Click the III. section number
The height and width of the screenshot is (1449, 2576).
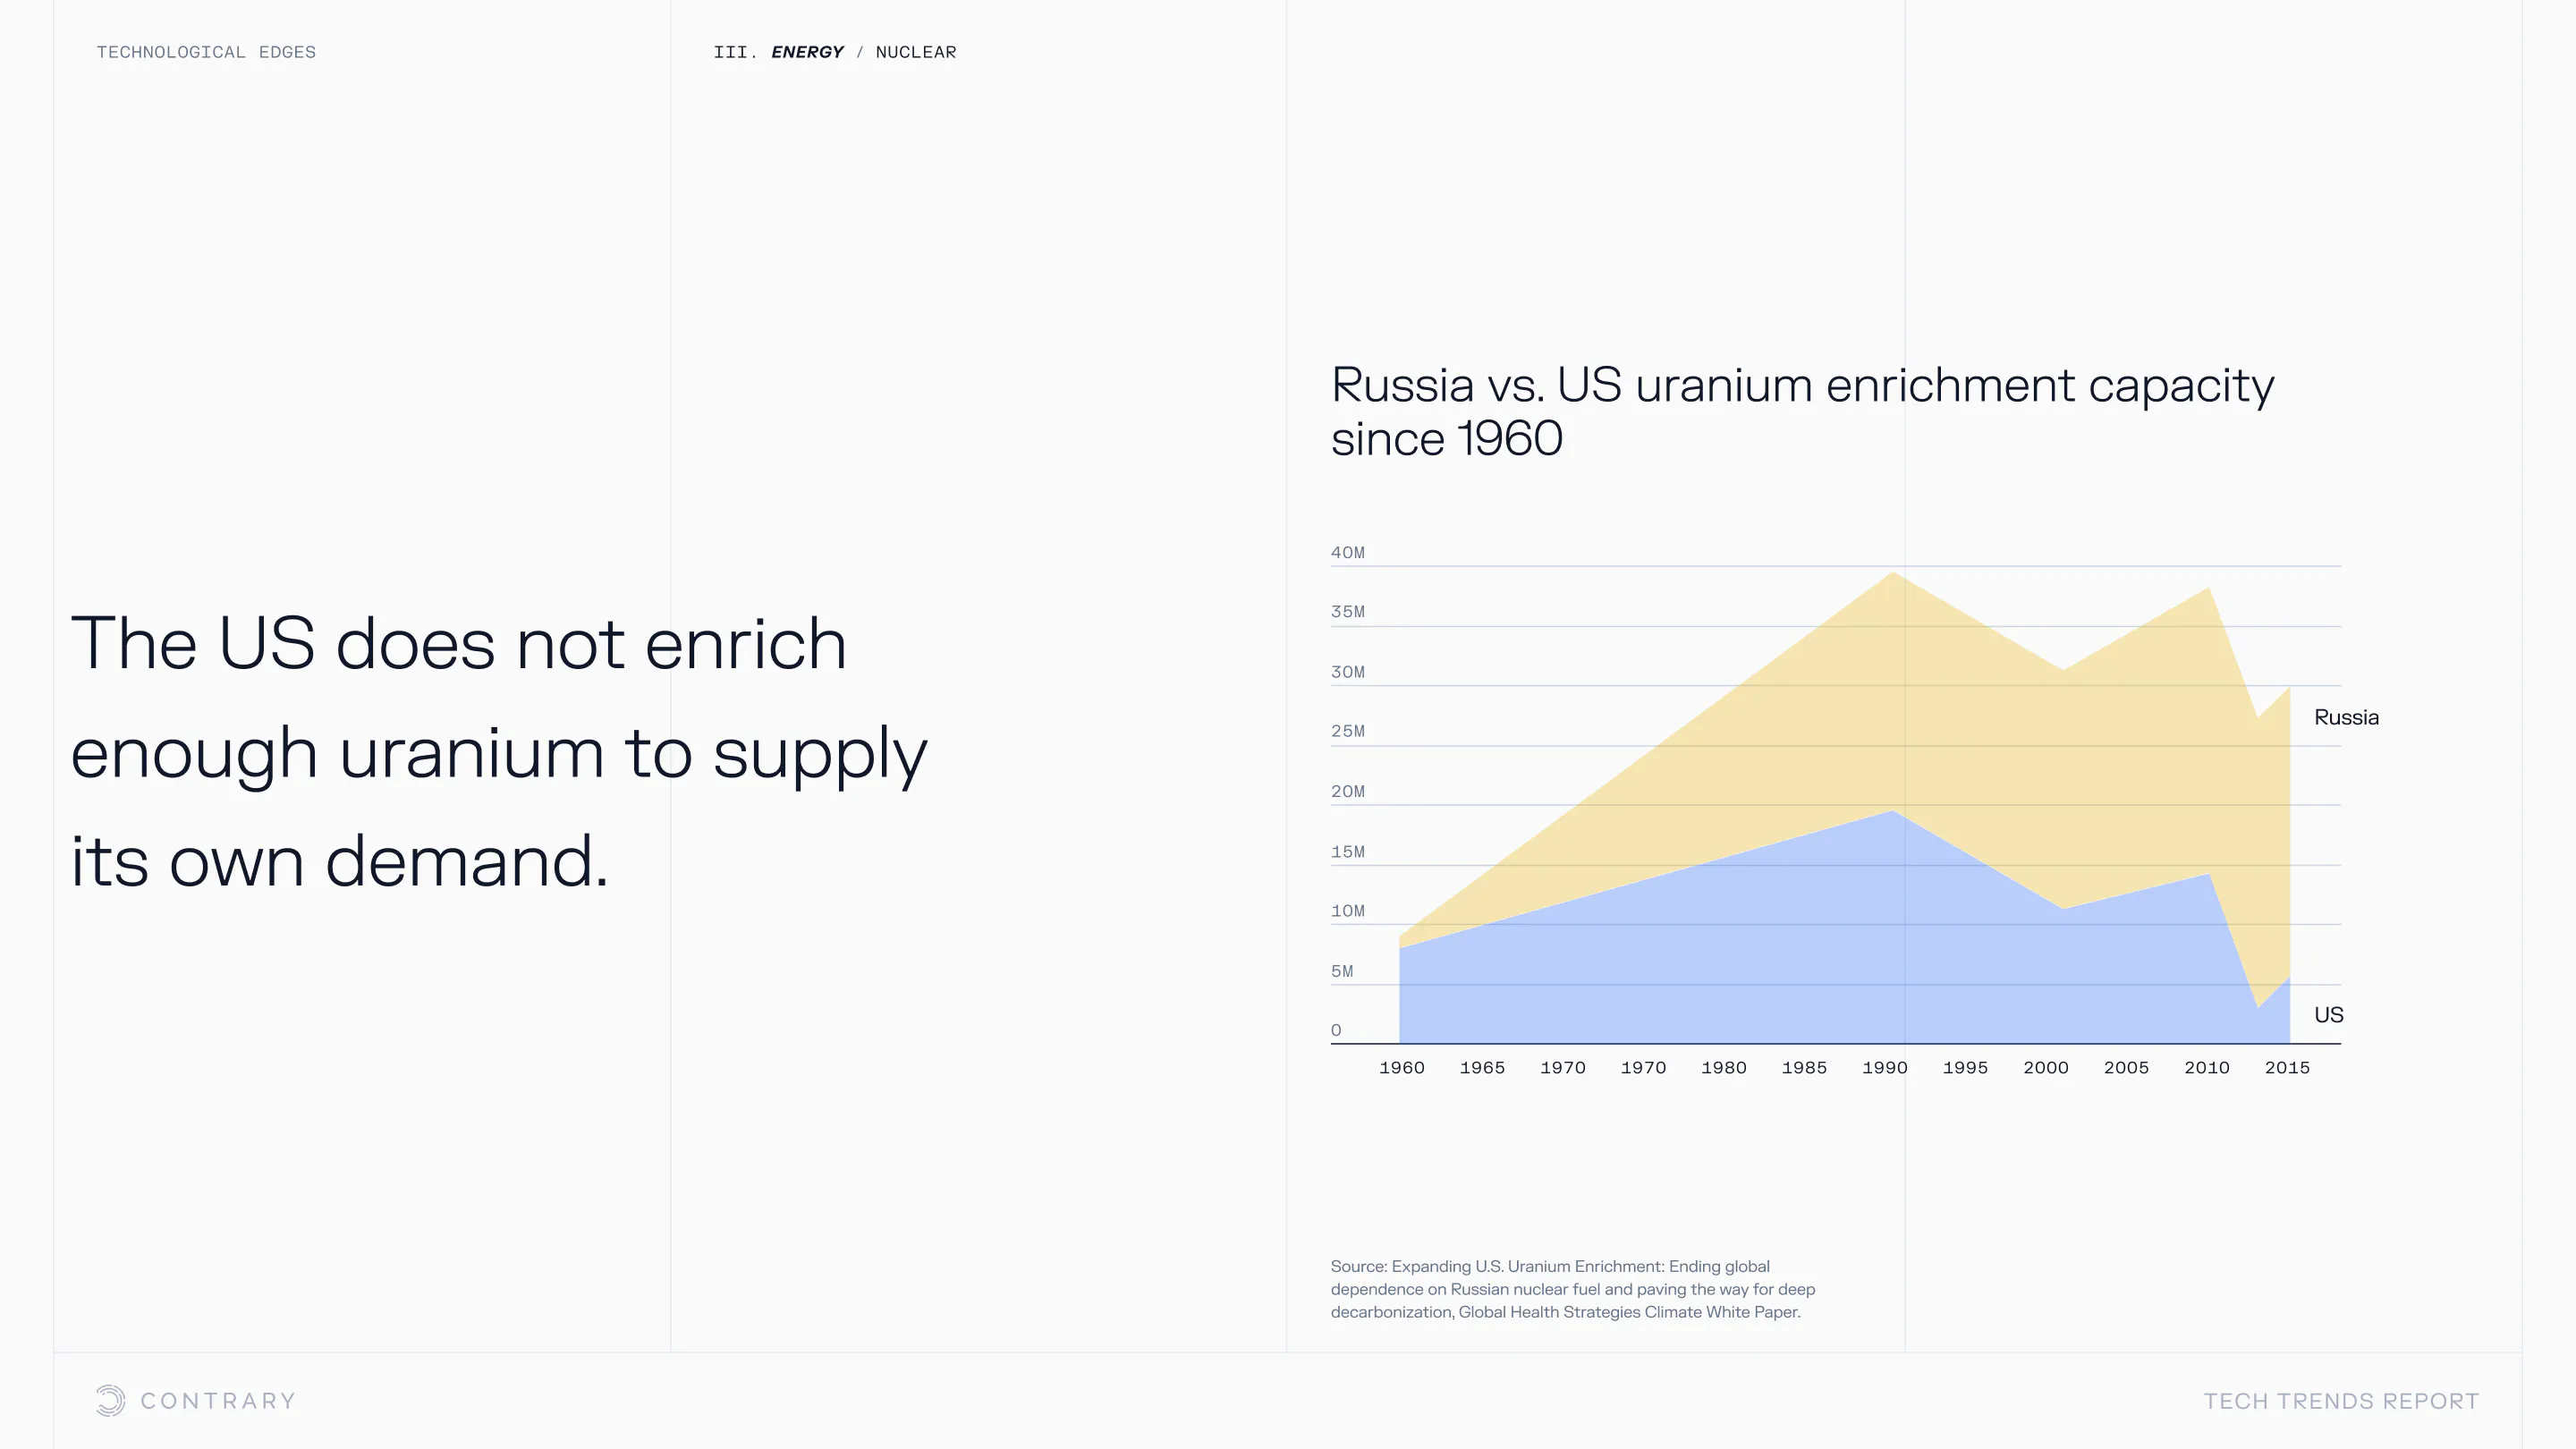(733, 52)
